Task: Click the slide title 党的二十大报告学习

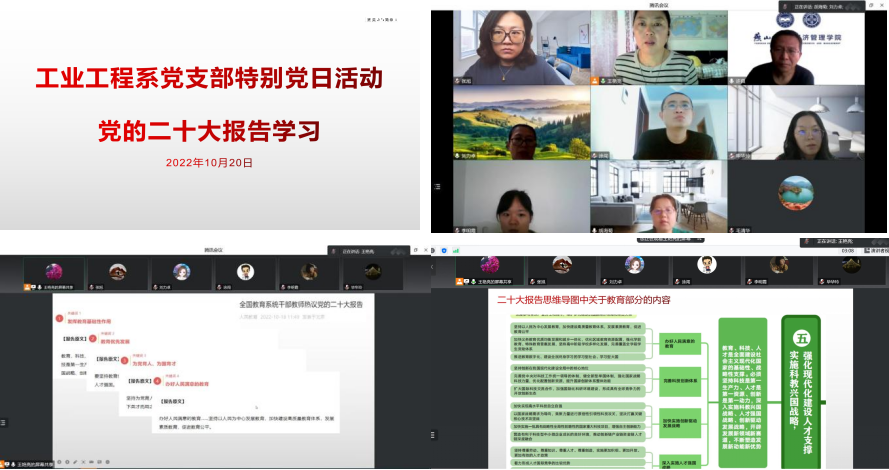Action: pos(209,130)
